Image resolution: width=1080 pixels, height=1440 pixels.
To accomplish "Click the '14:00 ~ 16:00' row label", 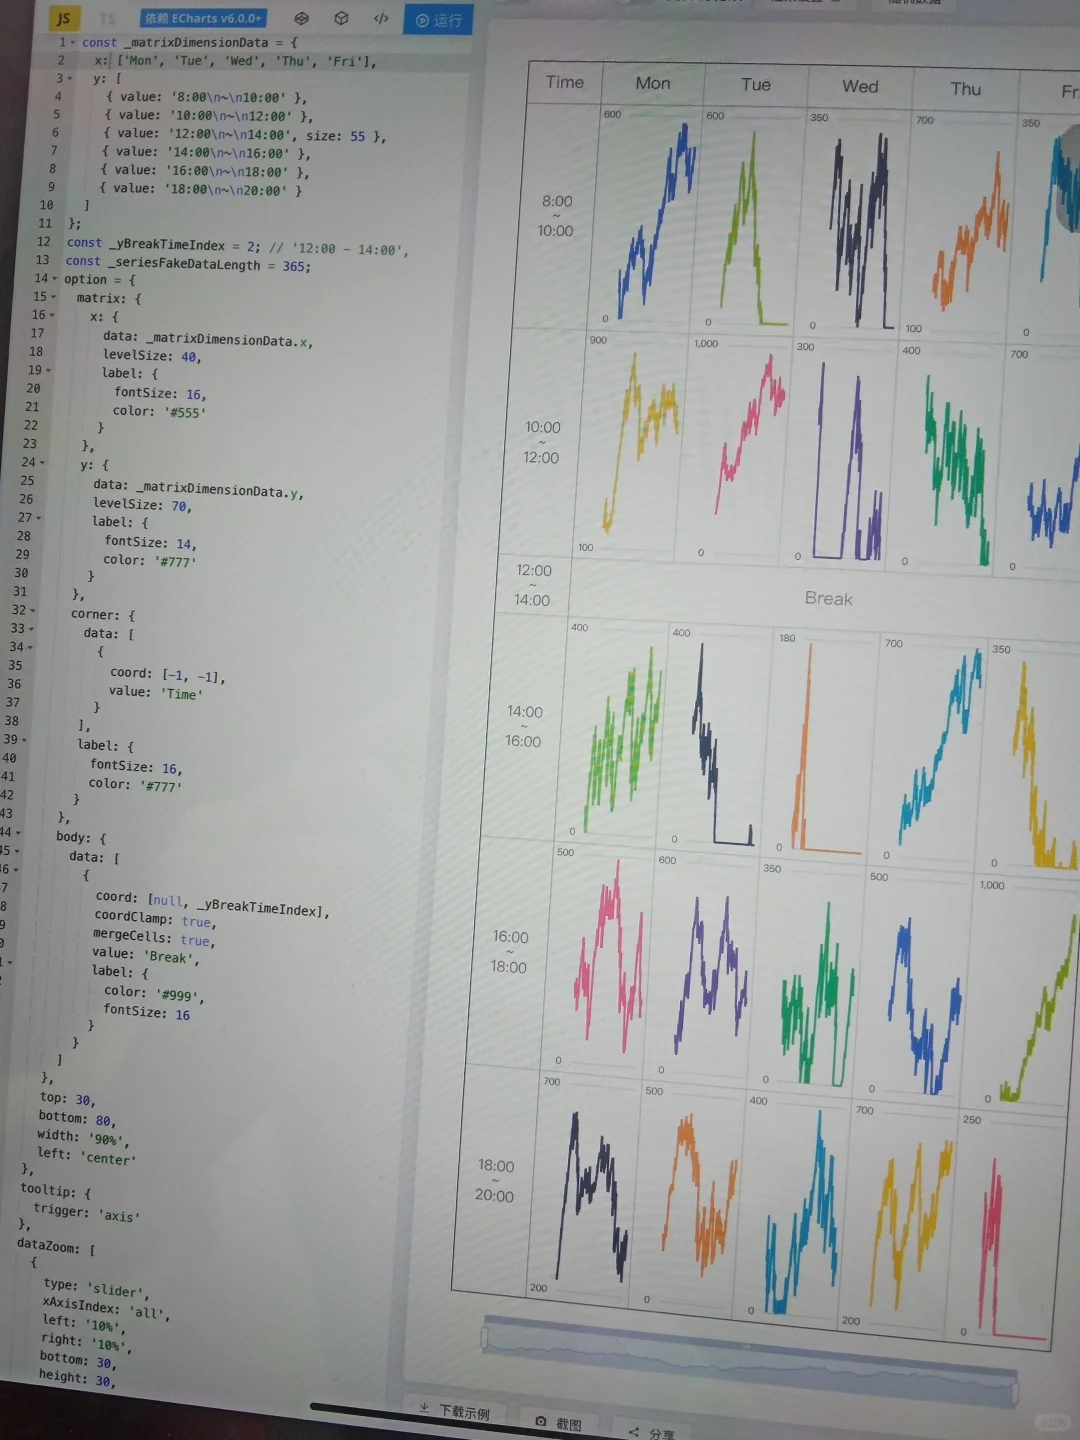I will tap(524, 727).
